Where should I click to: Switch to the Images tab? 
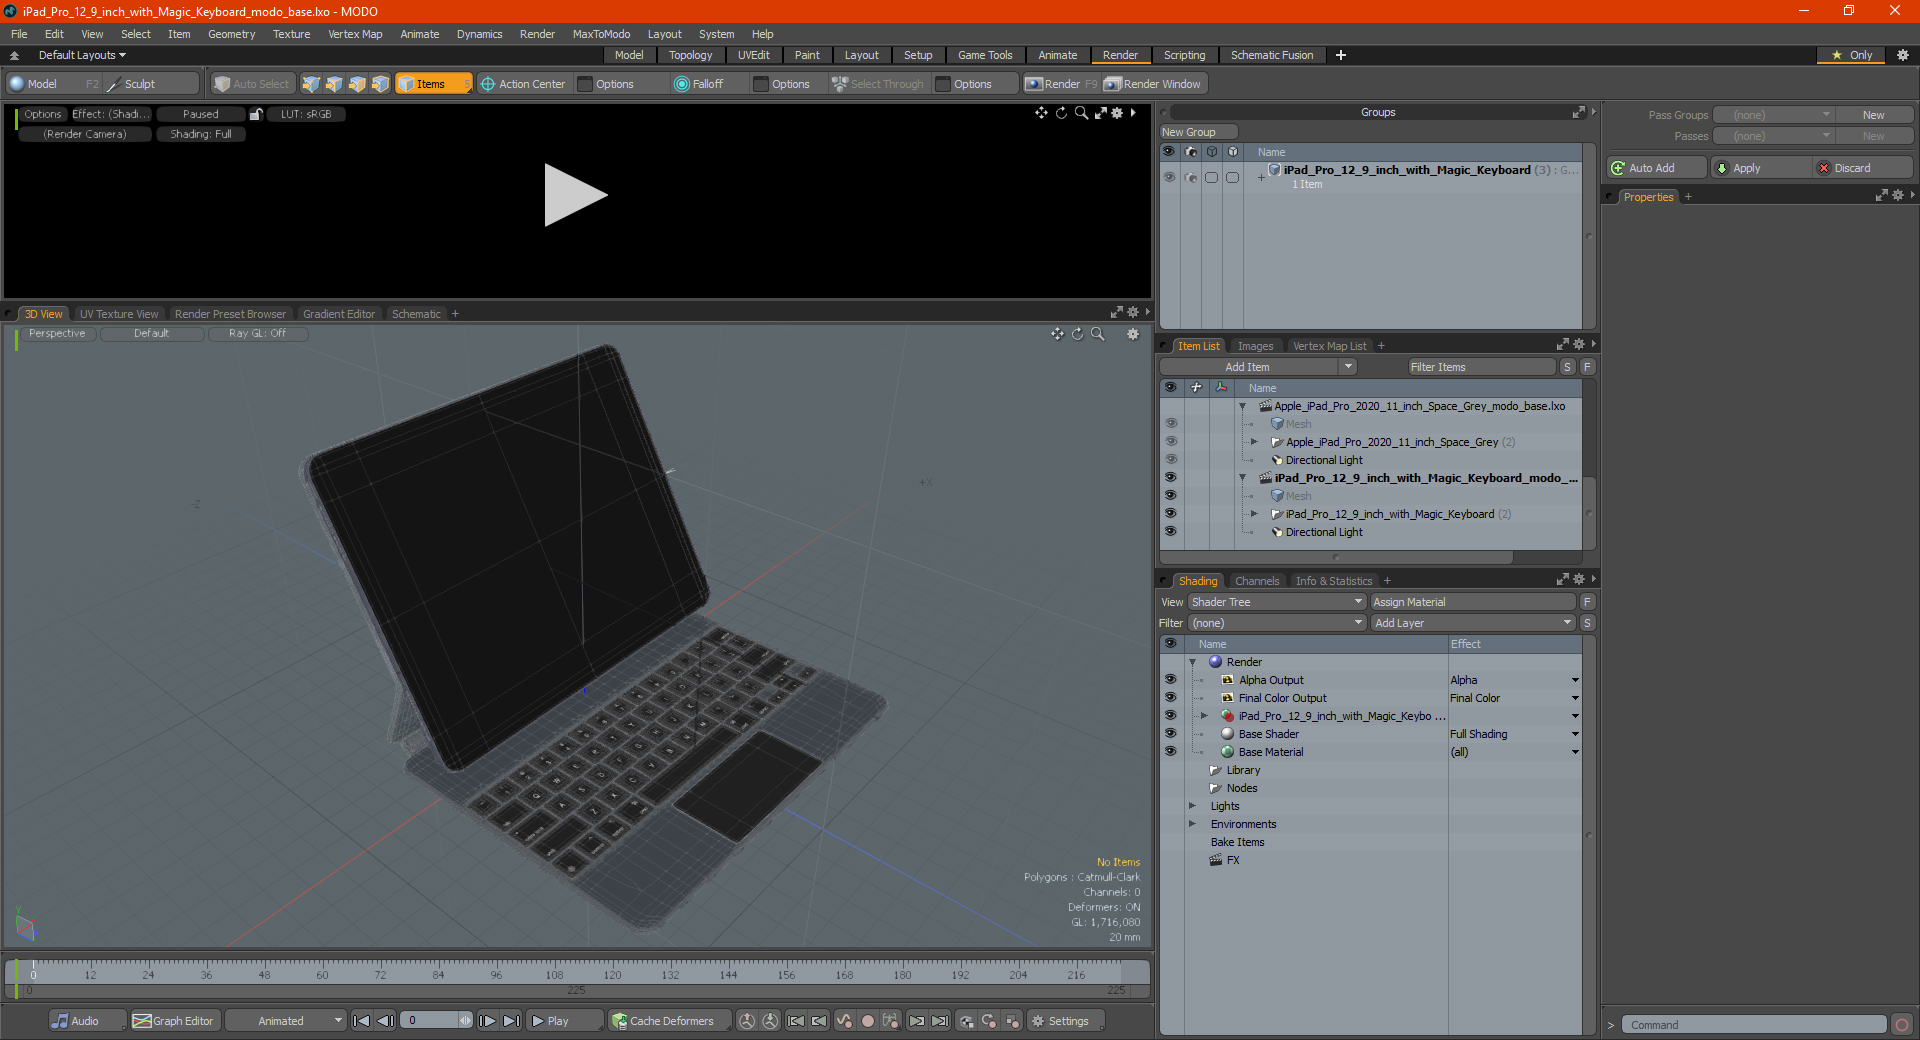pyautogui.click(x=1255, y=346)
